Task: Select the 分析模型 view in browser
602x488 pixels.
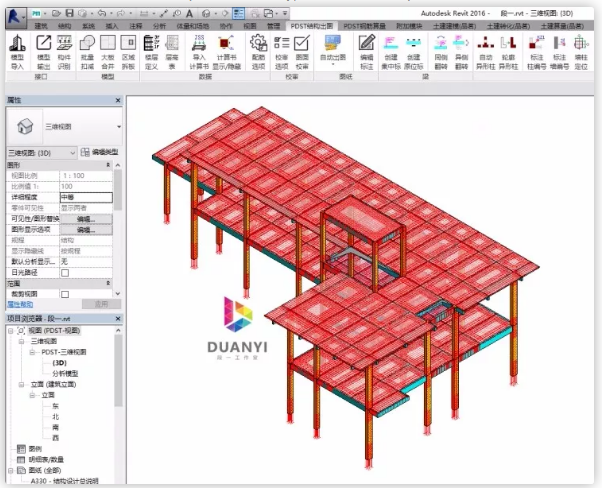Action: pos(66,372)
